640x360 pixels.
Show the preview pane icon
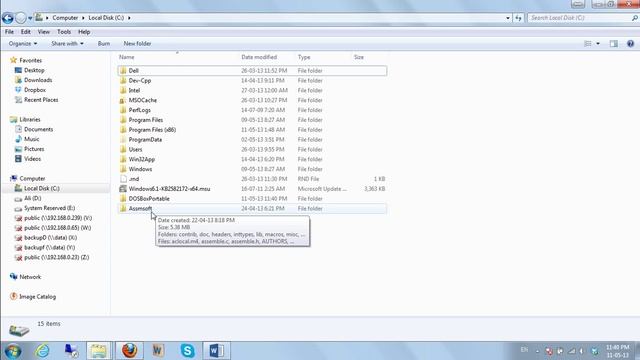pyautogui.click(x=613, y=44)
